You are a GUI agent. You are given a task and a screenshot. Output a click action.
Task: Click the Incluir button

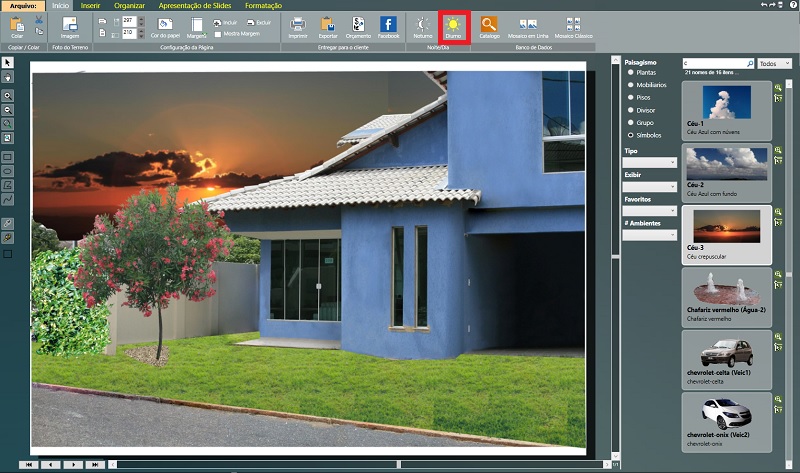point(226,21)
